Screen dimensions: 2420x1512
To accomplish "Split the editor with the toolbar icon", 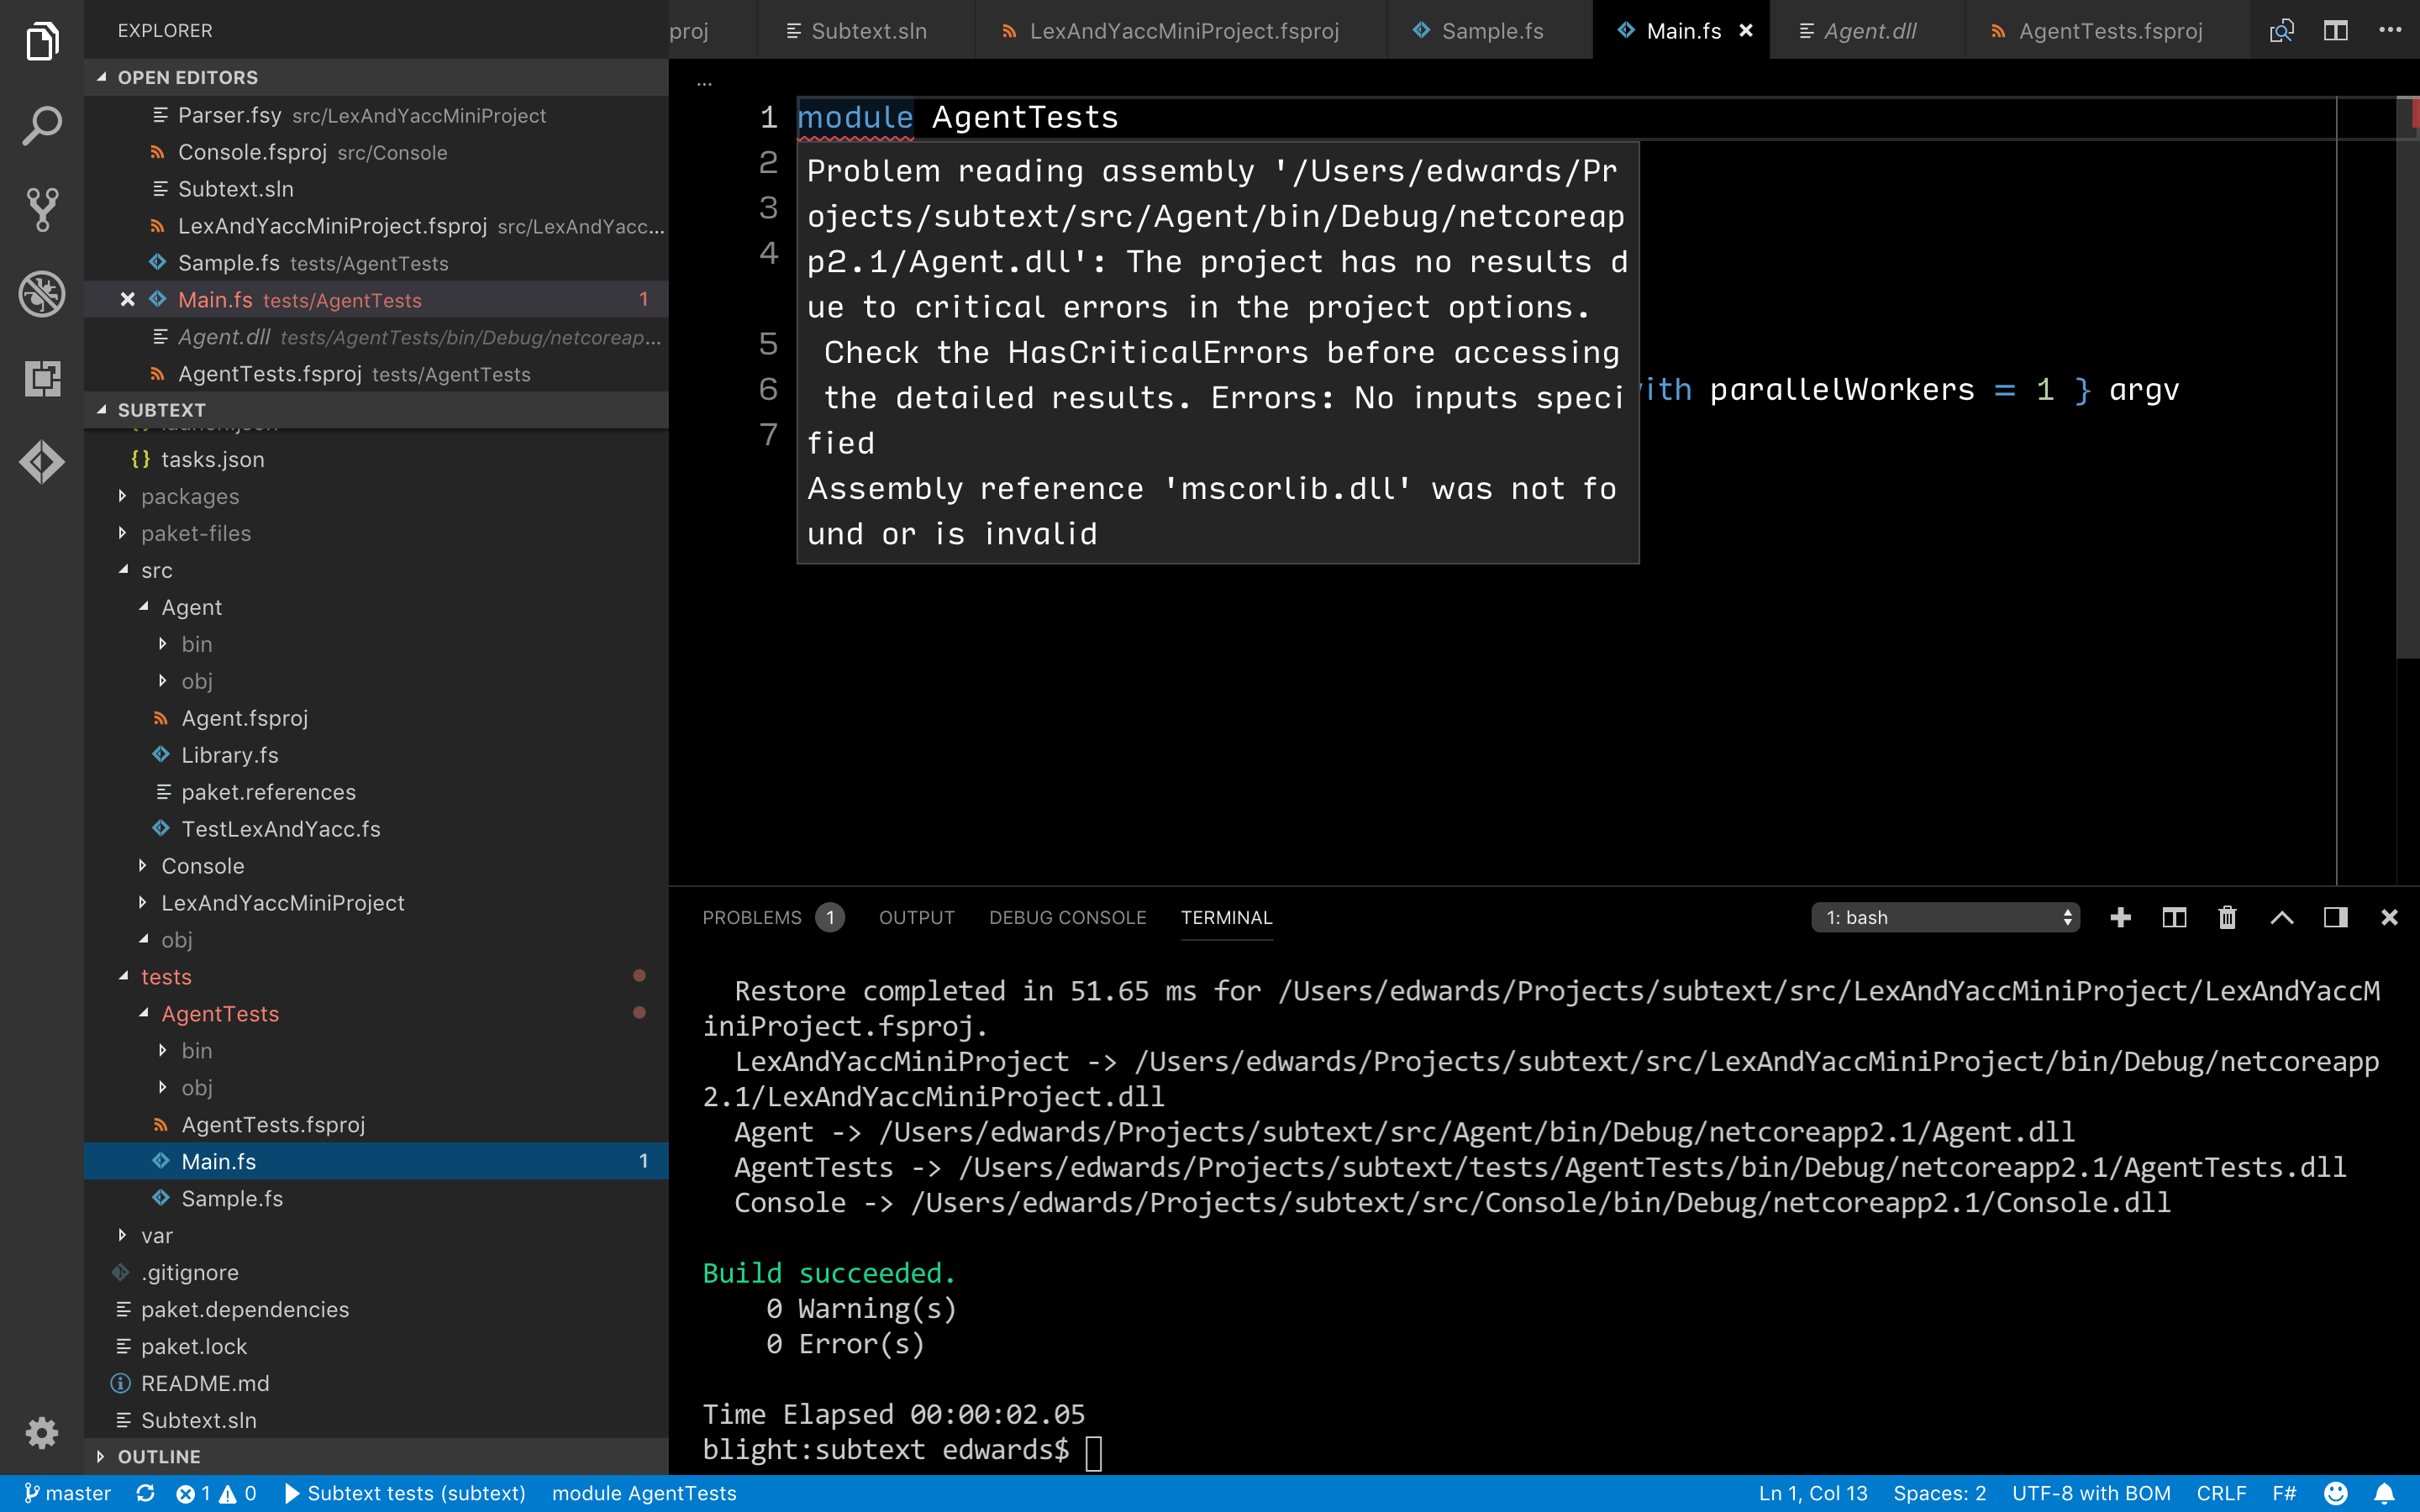I will click(2336, 30).
